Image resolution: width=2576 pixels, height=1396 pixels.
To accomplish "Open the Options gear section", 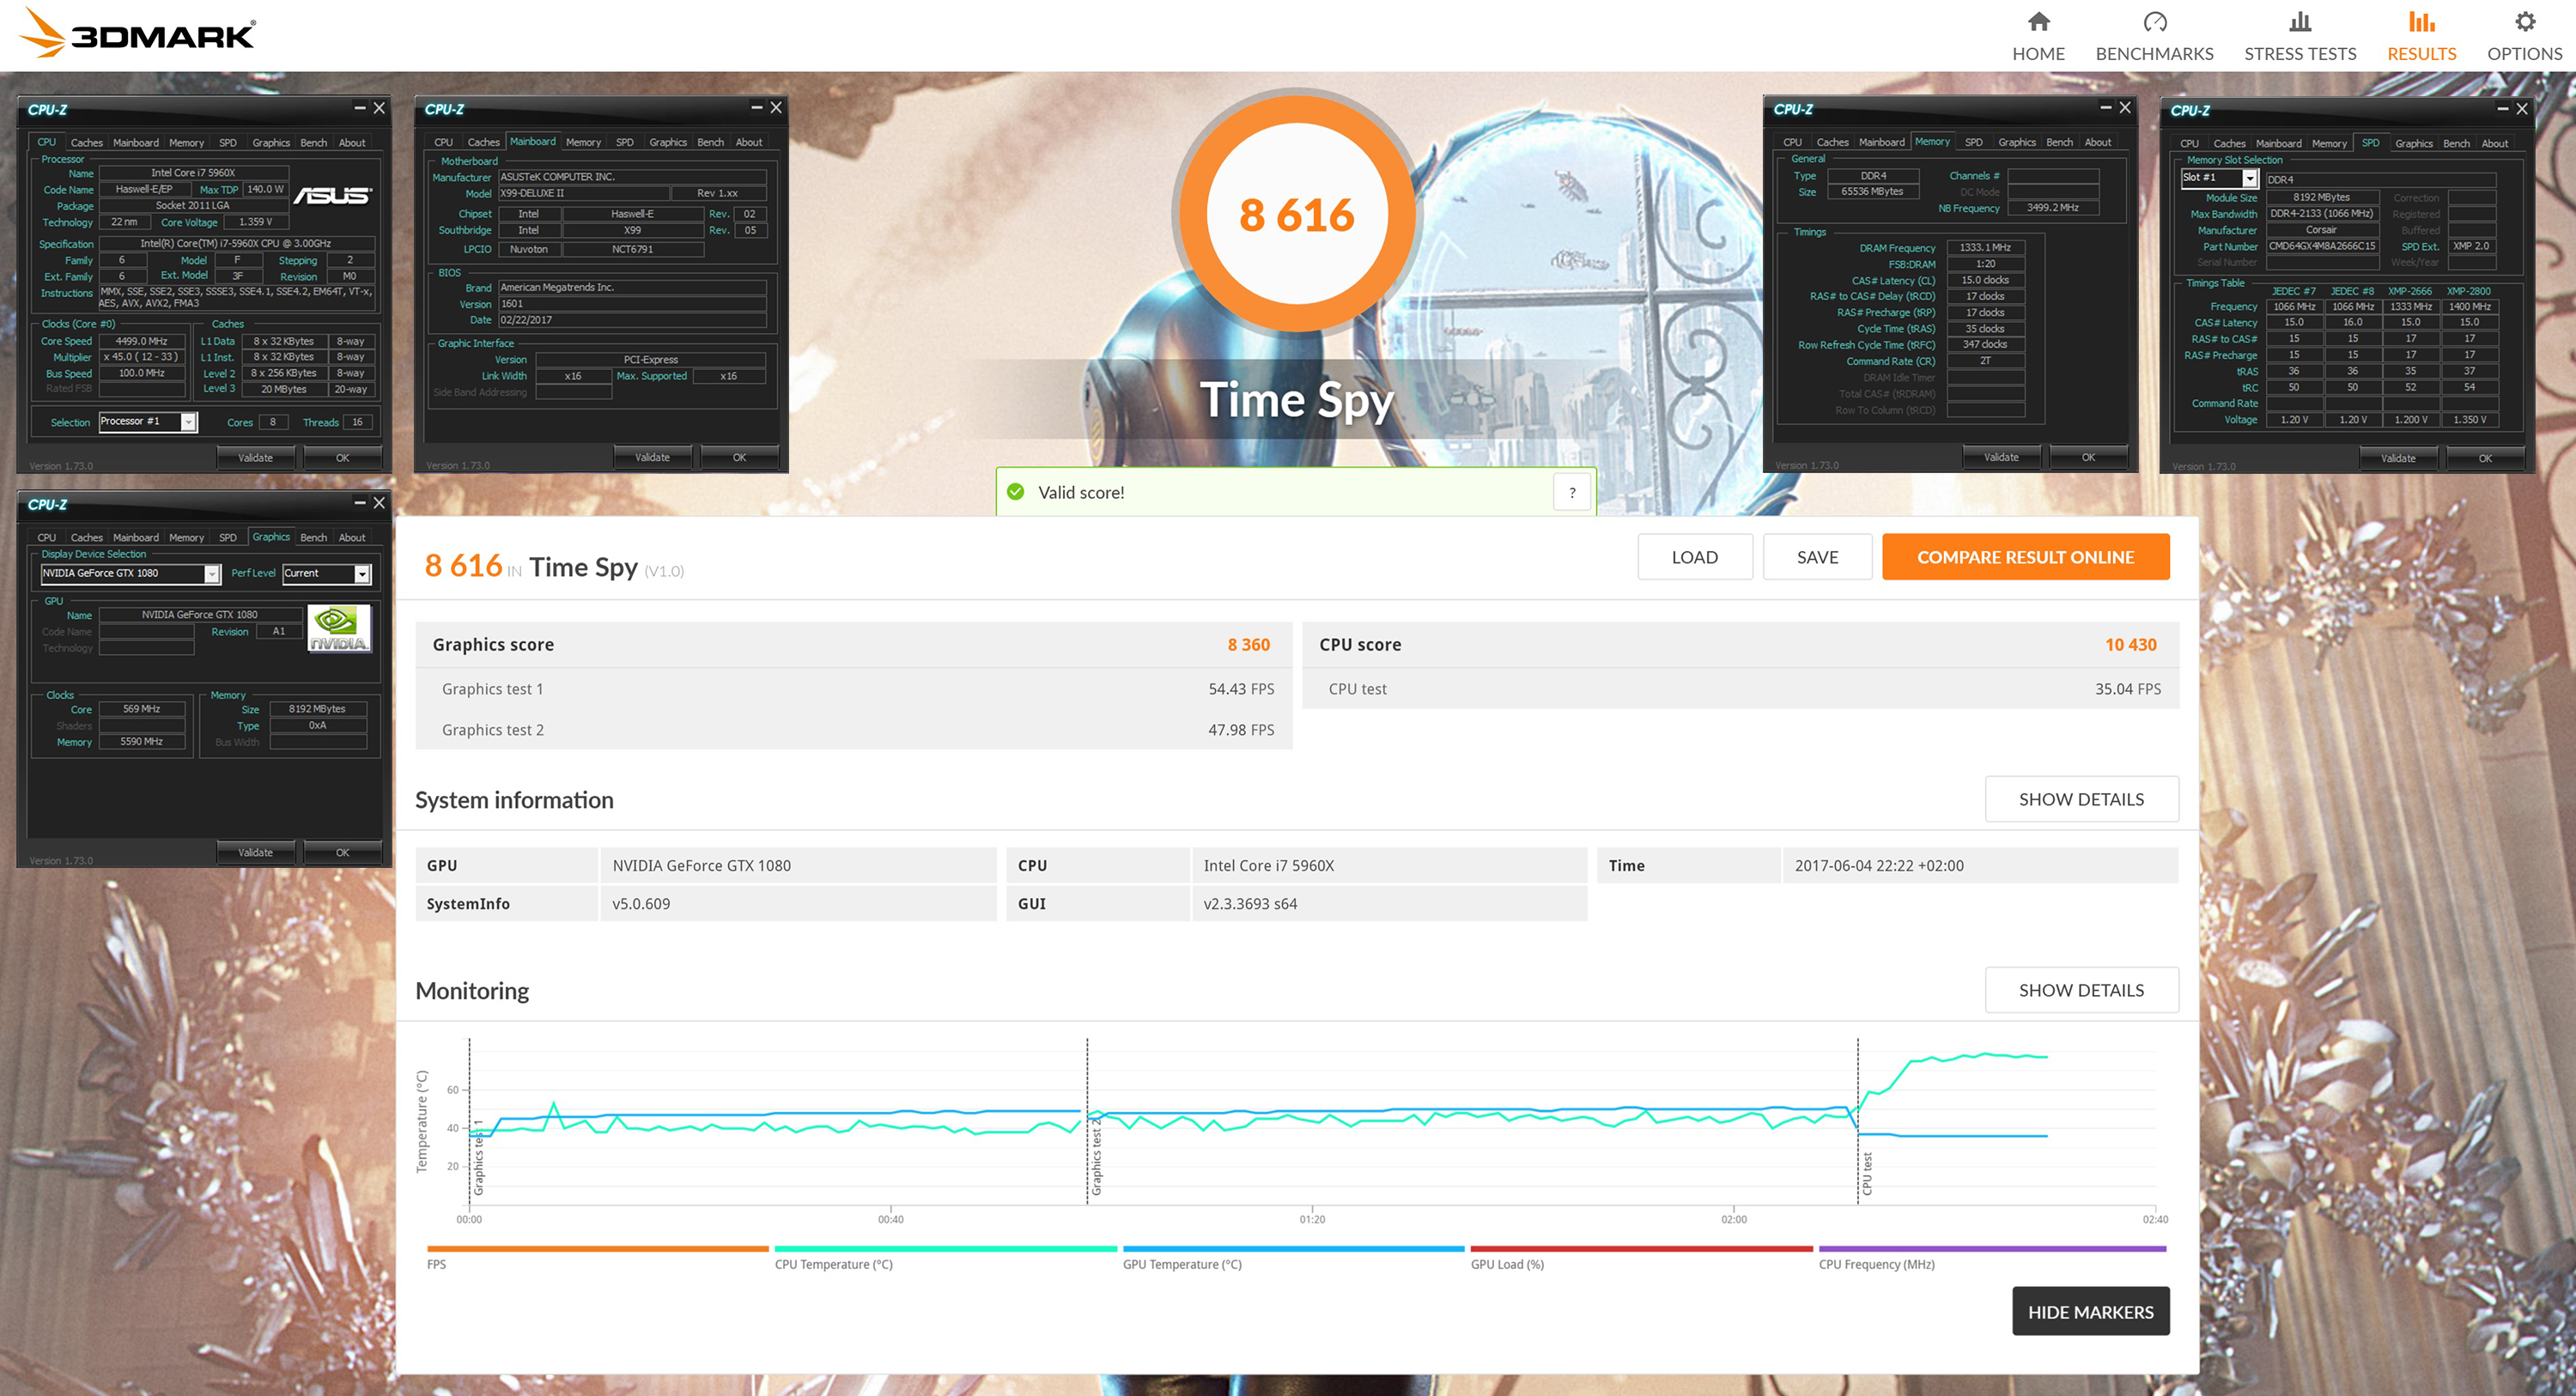I will pos(2524,36).
